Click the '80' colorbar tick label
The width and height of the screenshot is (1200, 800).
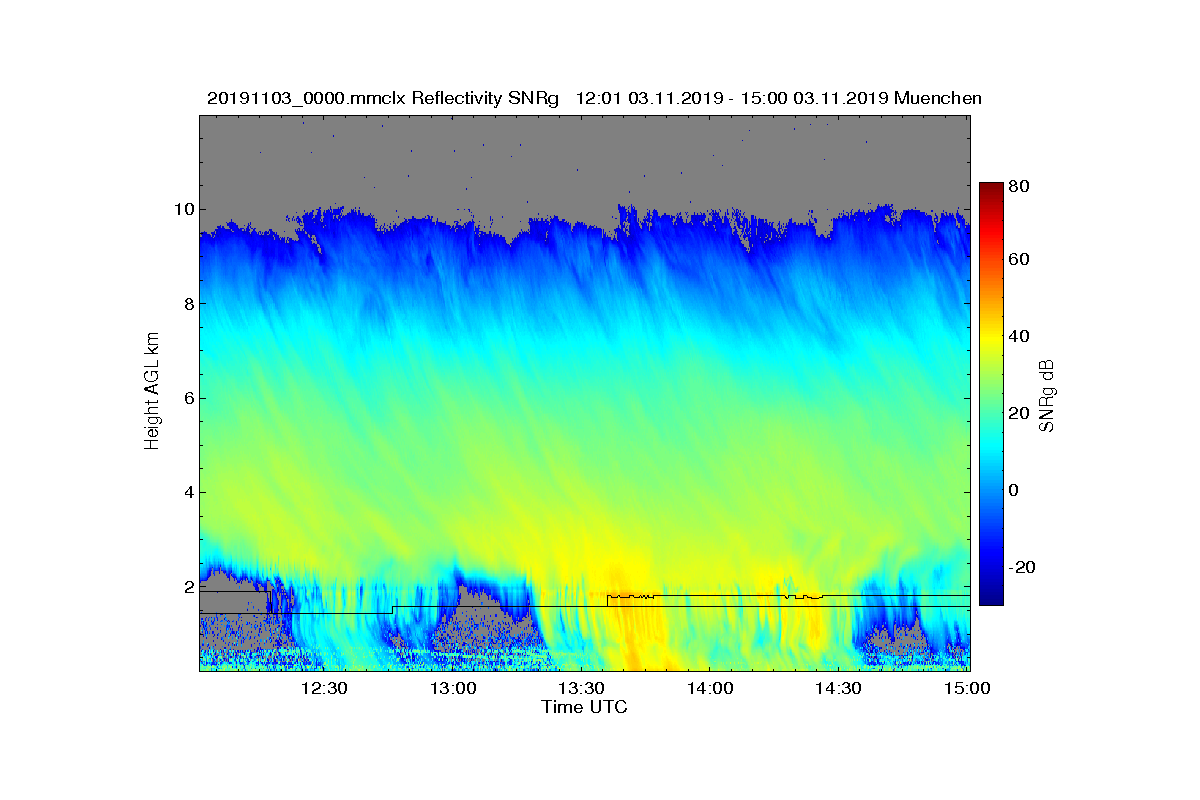[x=1021, y=186]
